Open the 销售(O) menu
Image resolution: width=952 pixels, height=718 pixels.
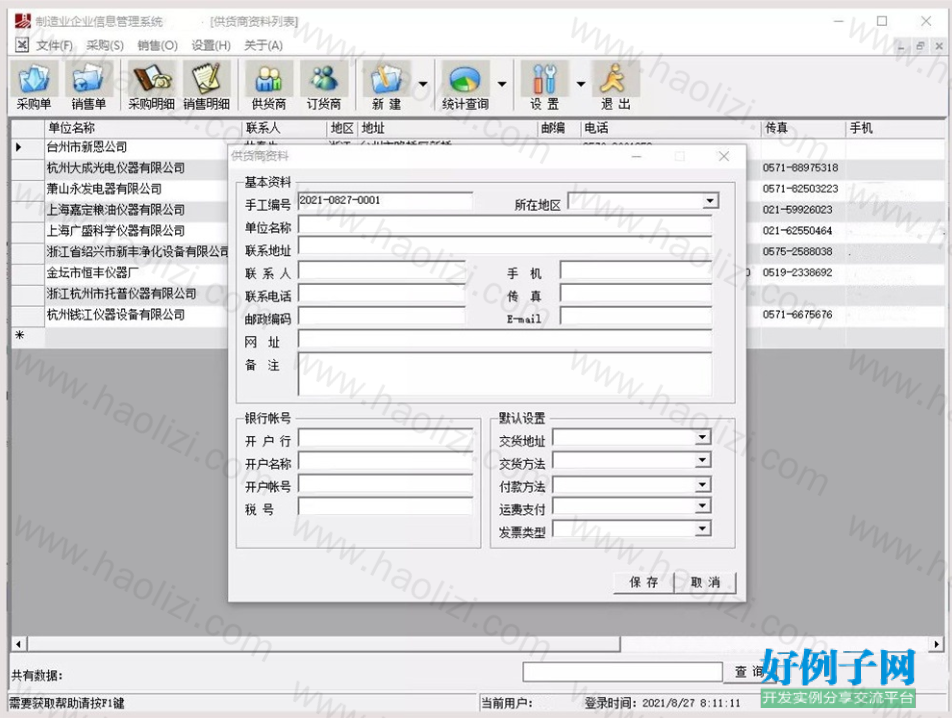(x=157, y=46)
